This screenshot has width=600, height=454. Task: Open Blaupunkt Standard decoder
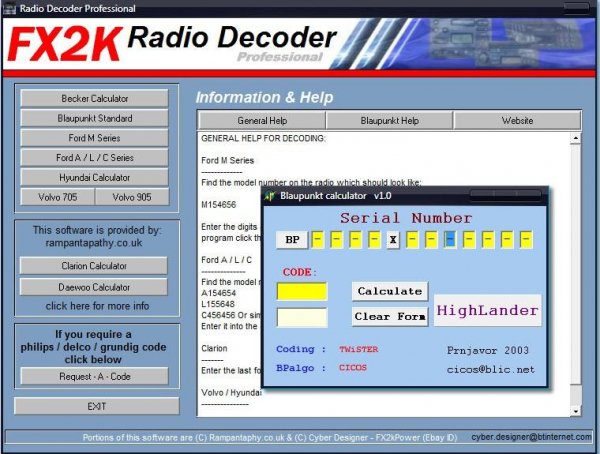pos(95,118)
